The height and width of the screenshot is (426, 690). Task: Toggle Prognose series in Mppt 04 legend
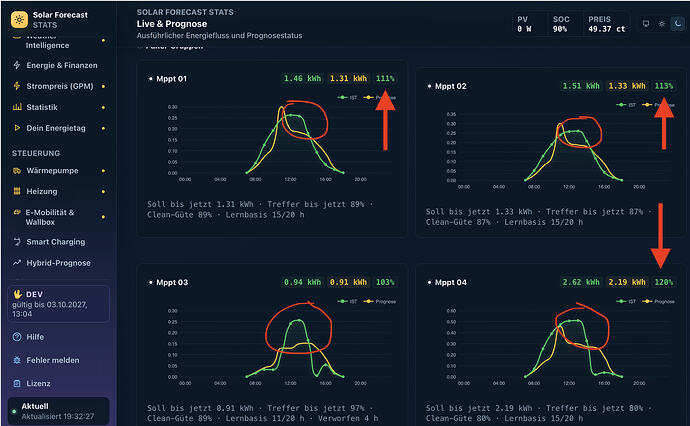click(x=659, y=301)
